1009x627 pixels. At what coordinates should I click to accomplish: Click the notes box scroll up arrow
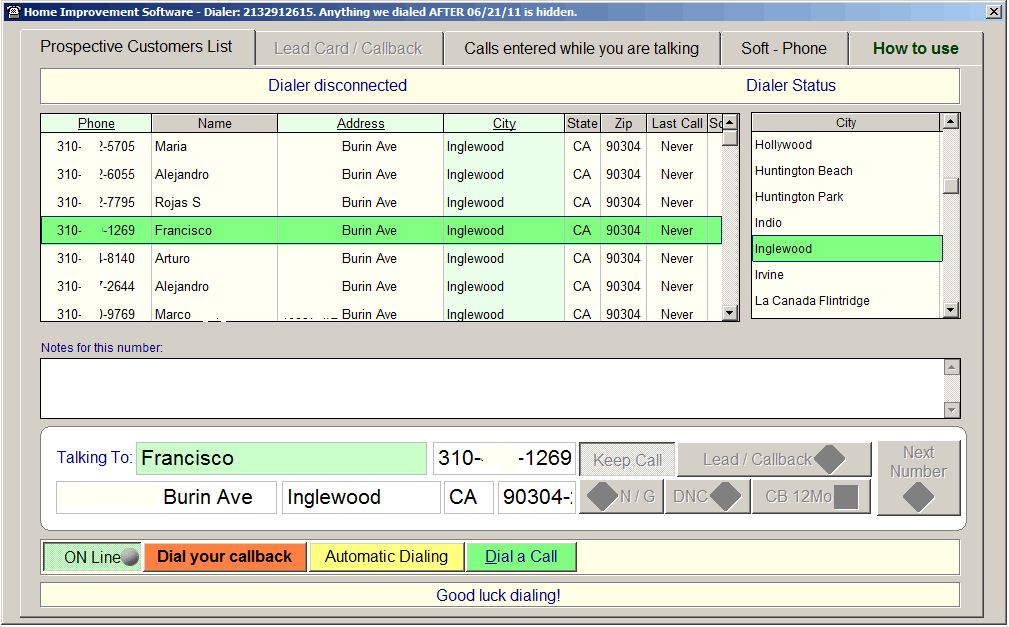click(x=952, y=368)
